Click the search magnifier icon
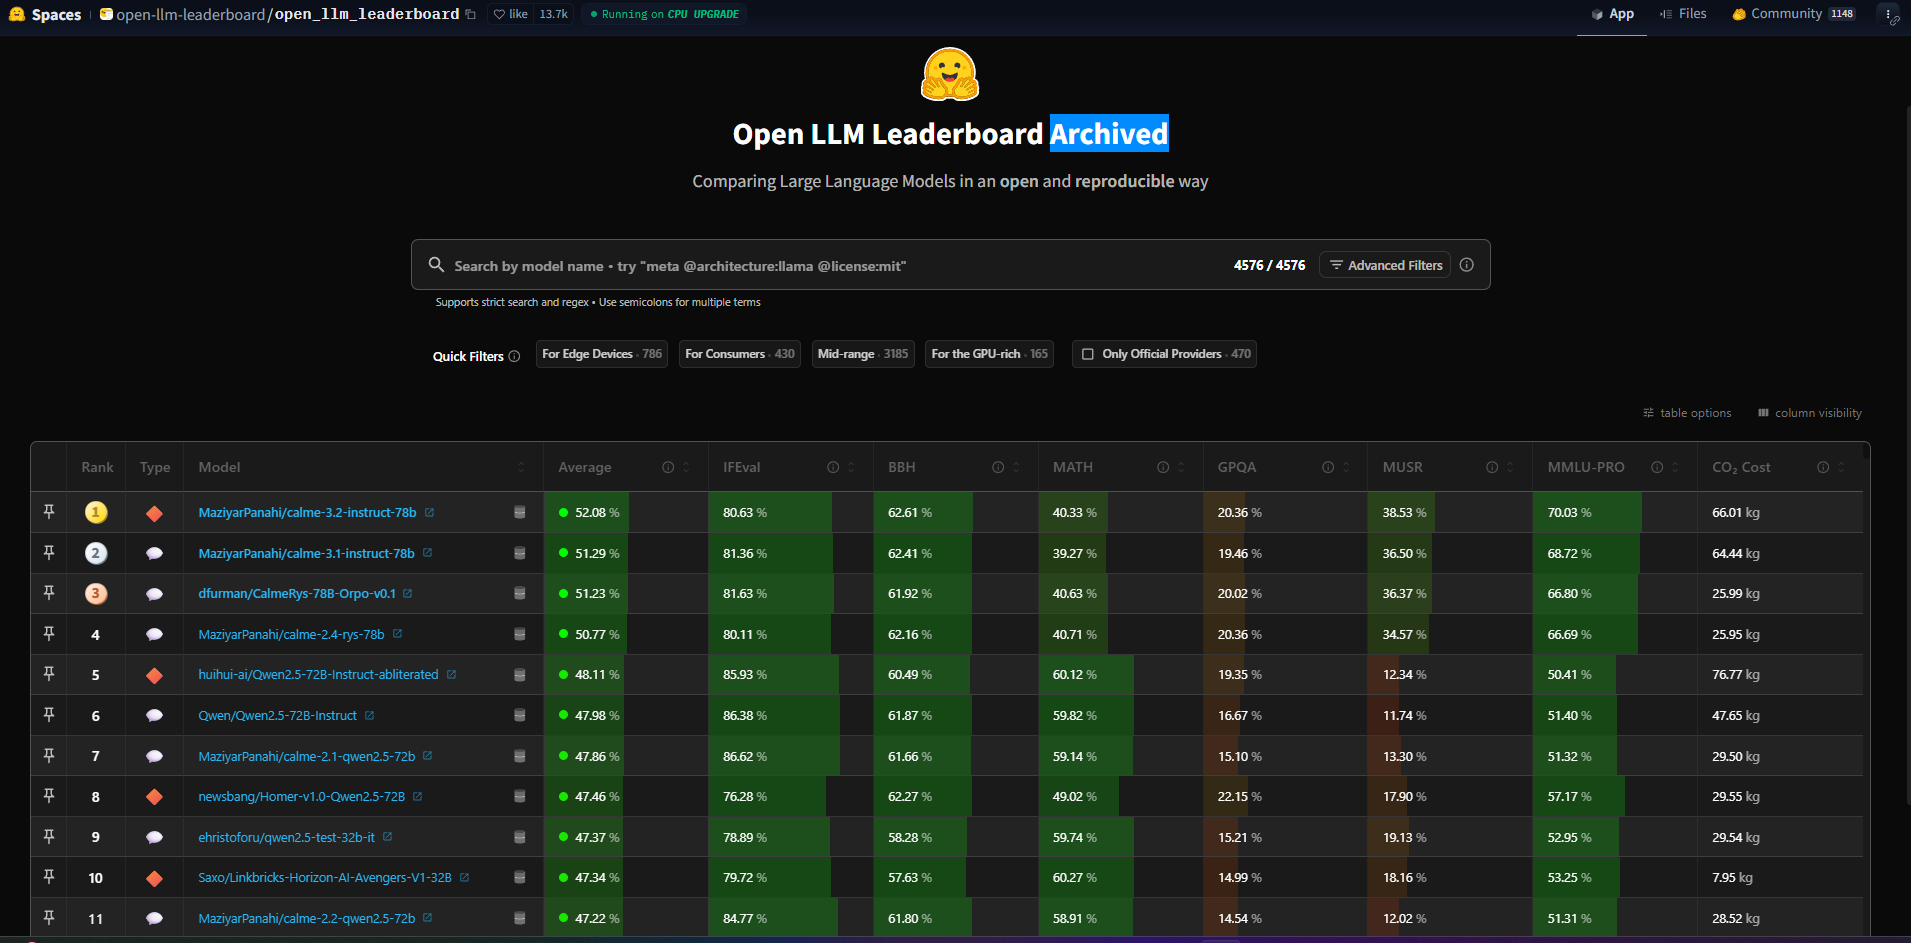The image size is (1911, 943). [436, 265]
